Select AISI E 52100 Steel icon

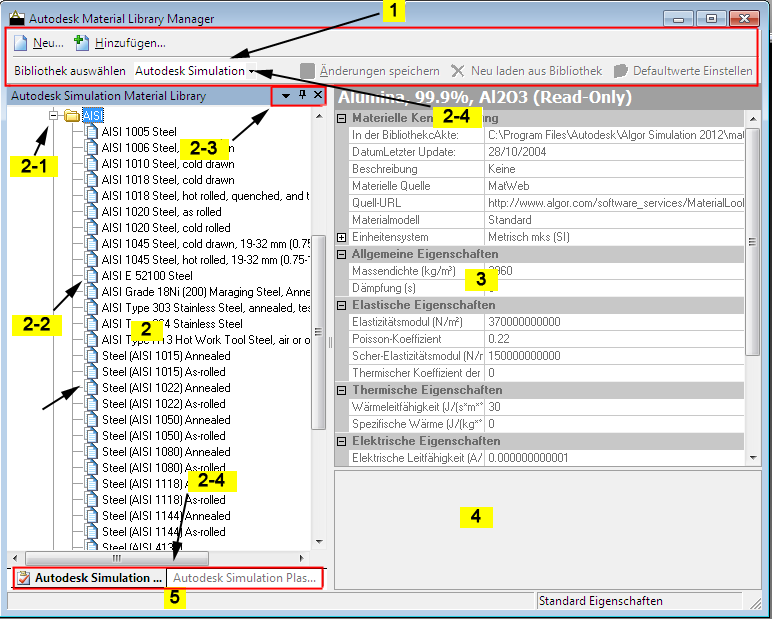click(x=92, y=276)
